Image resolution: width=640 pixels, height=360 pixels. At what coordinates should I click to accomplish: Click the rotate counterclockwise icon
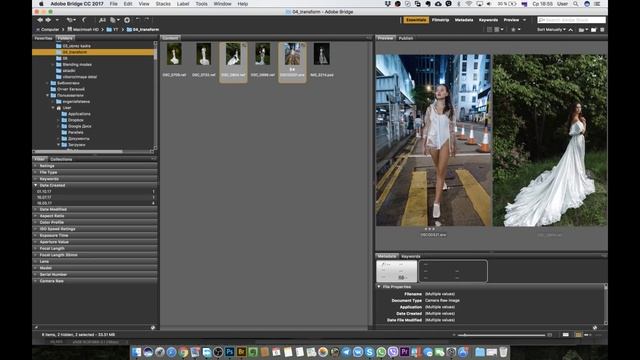pyautogui.click(x=138, y=20)
